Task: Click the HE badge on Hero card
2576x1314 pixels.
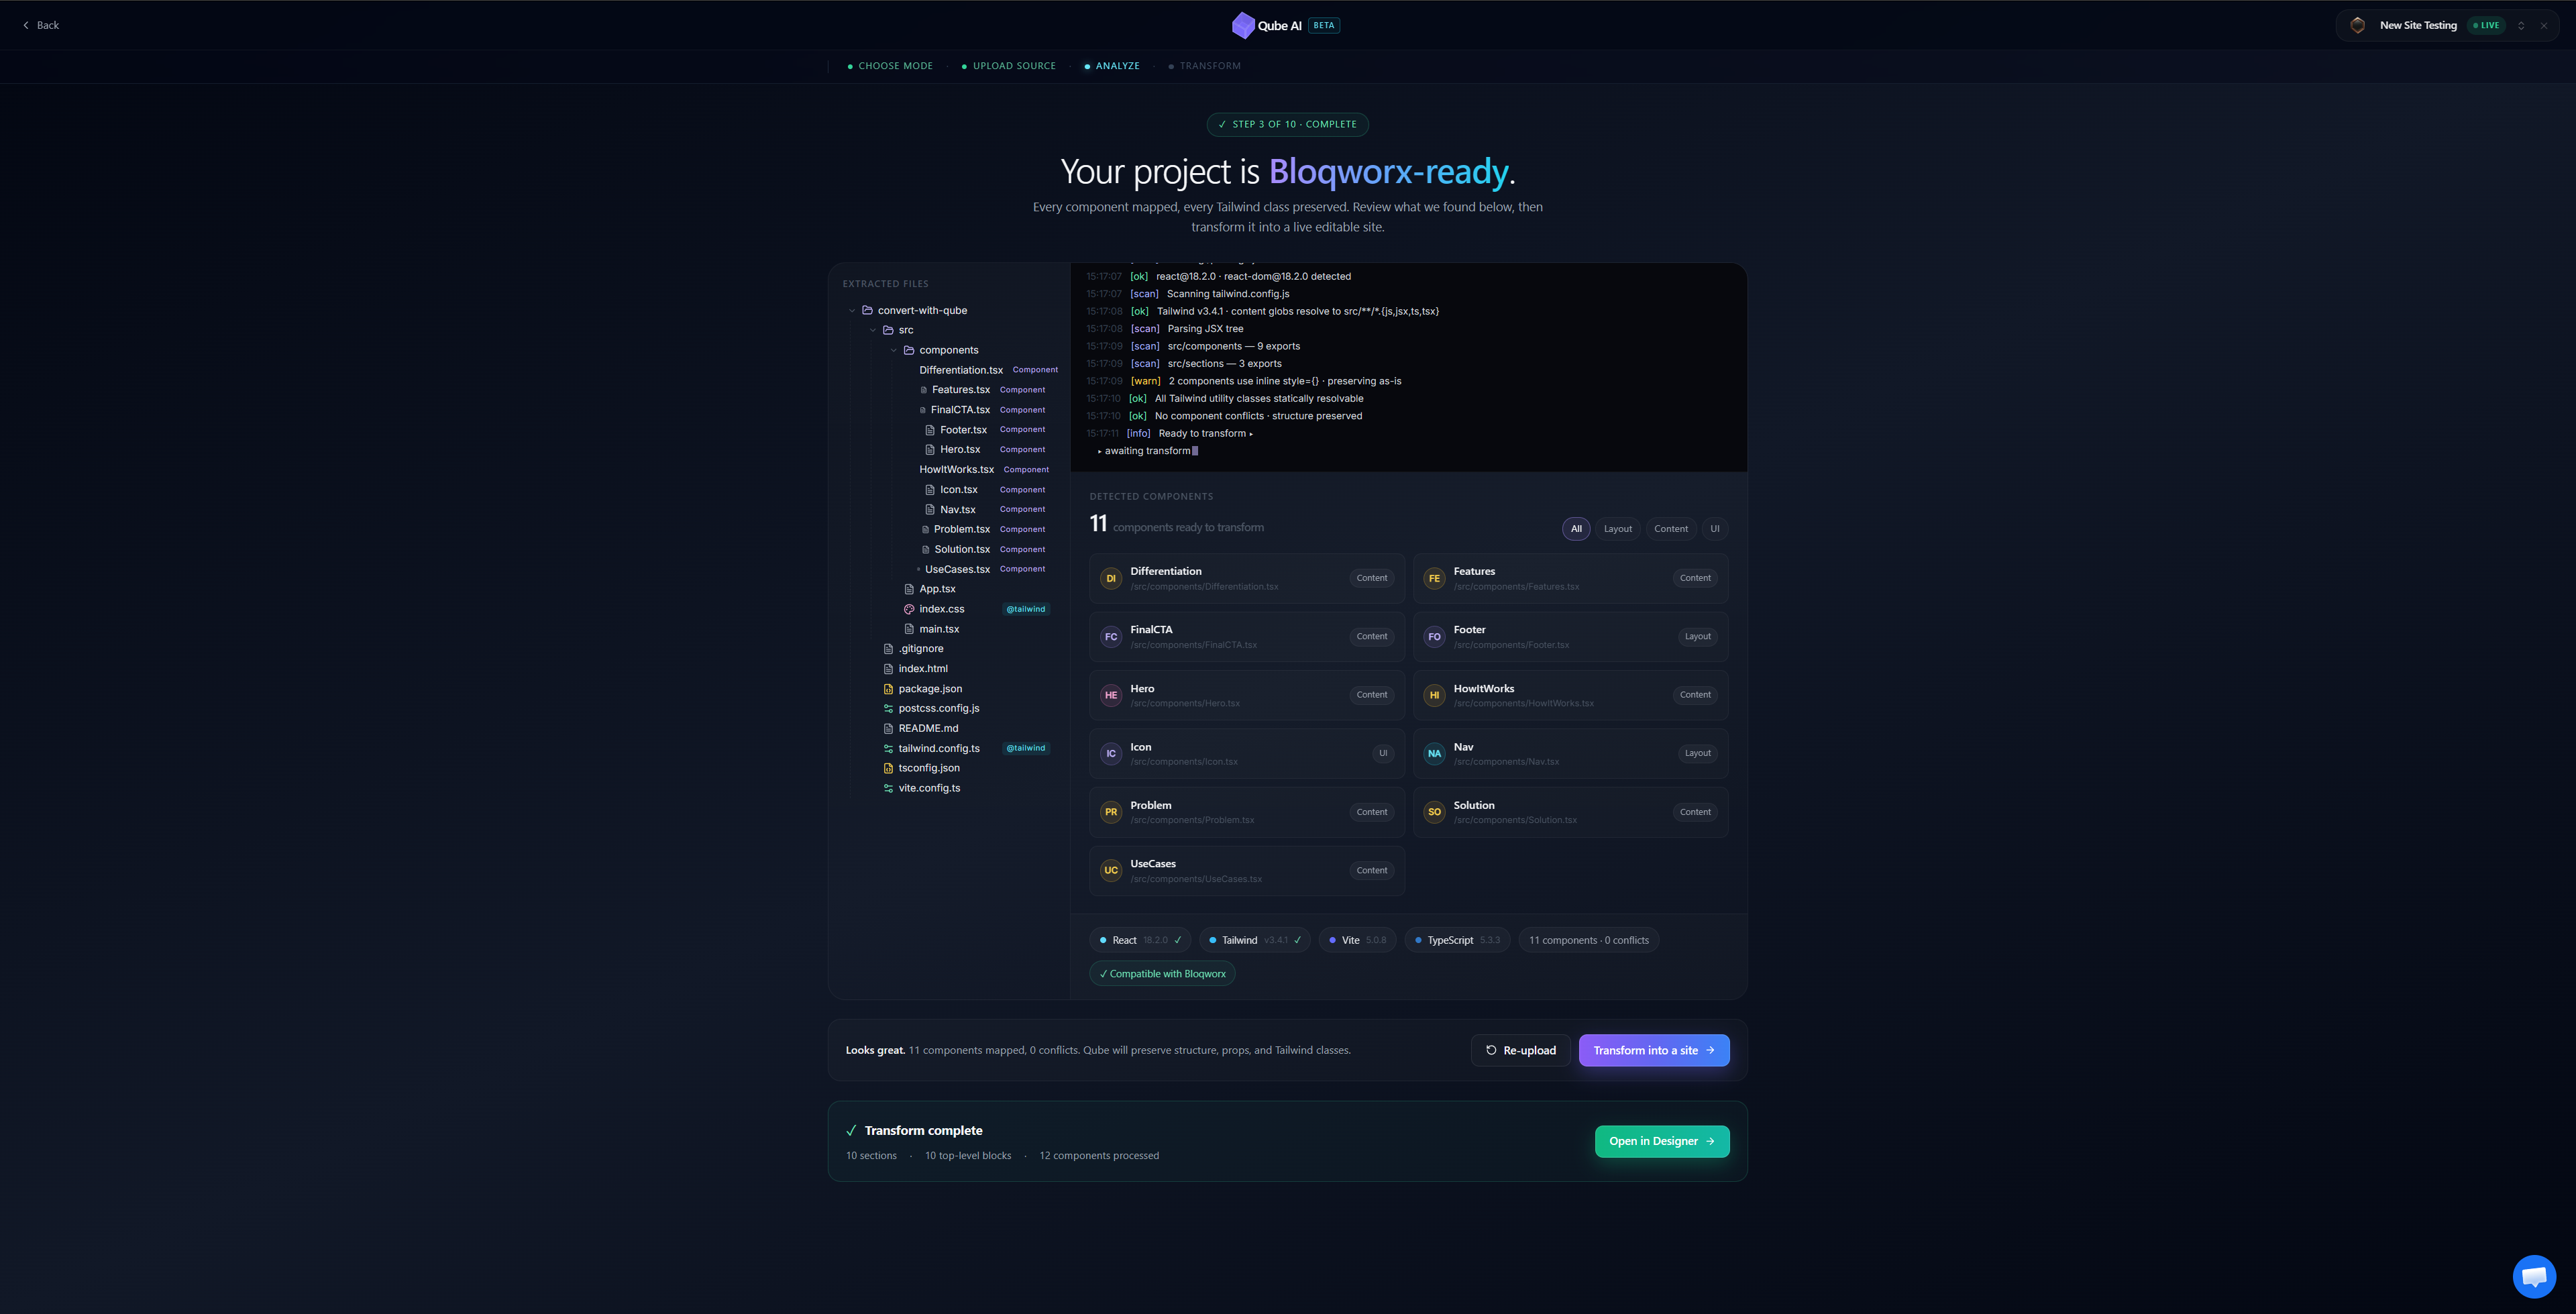Action: click(1110, 695)
